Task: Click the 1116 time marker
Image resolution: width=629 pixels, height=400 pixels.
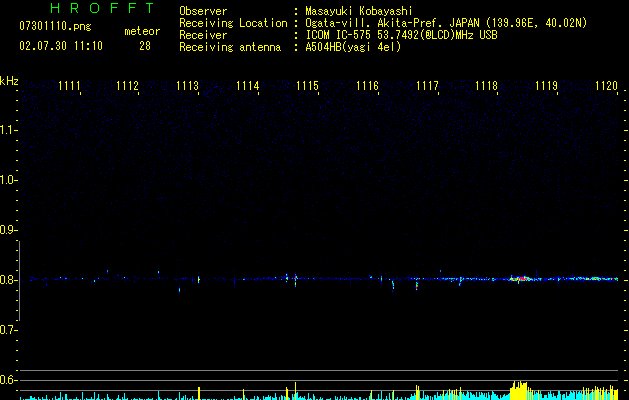Action: pyautogui.click(x=367, y=86)
